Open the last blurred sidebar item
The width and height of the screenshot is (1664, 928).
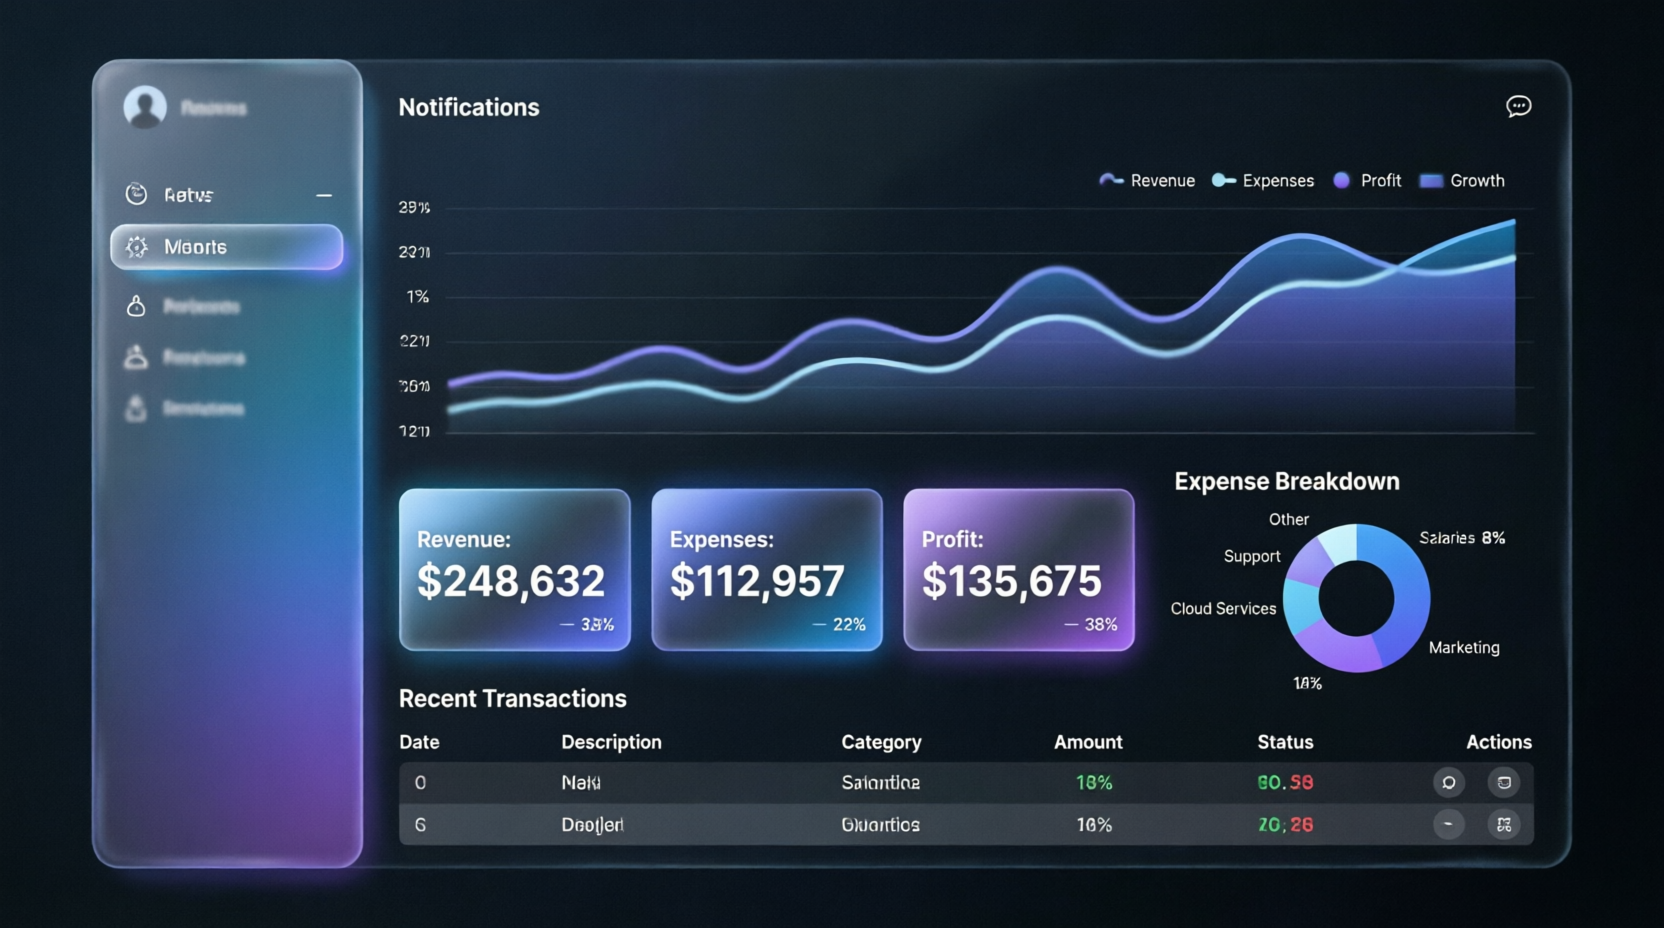pyautogui.click(x=184, y=408)
